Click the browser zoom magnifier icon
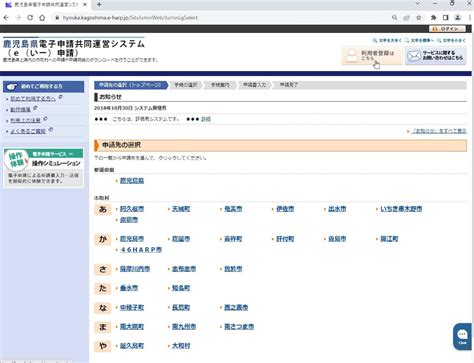Screen dimensions: 474x363 (395, 18)
